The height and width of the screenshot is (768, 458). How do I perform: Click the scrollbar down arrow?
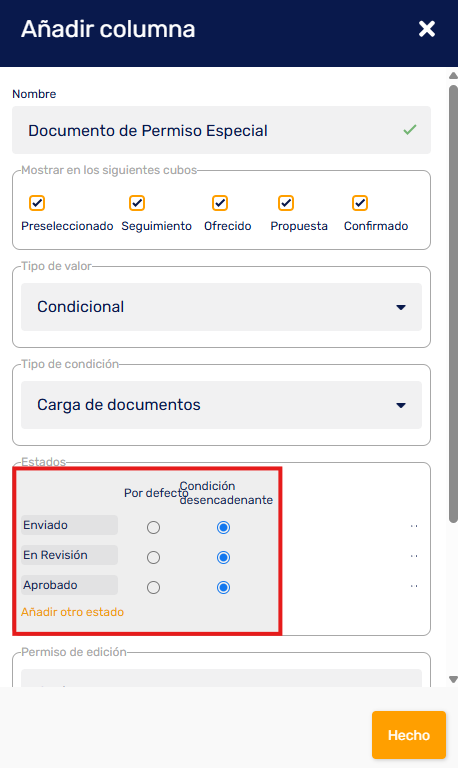(x=454, y=679)
